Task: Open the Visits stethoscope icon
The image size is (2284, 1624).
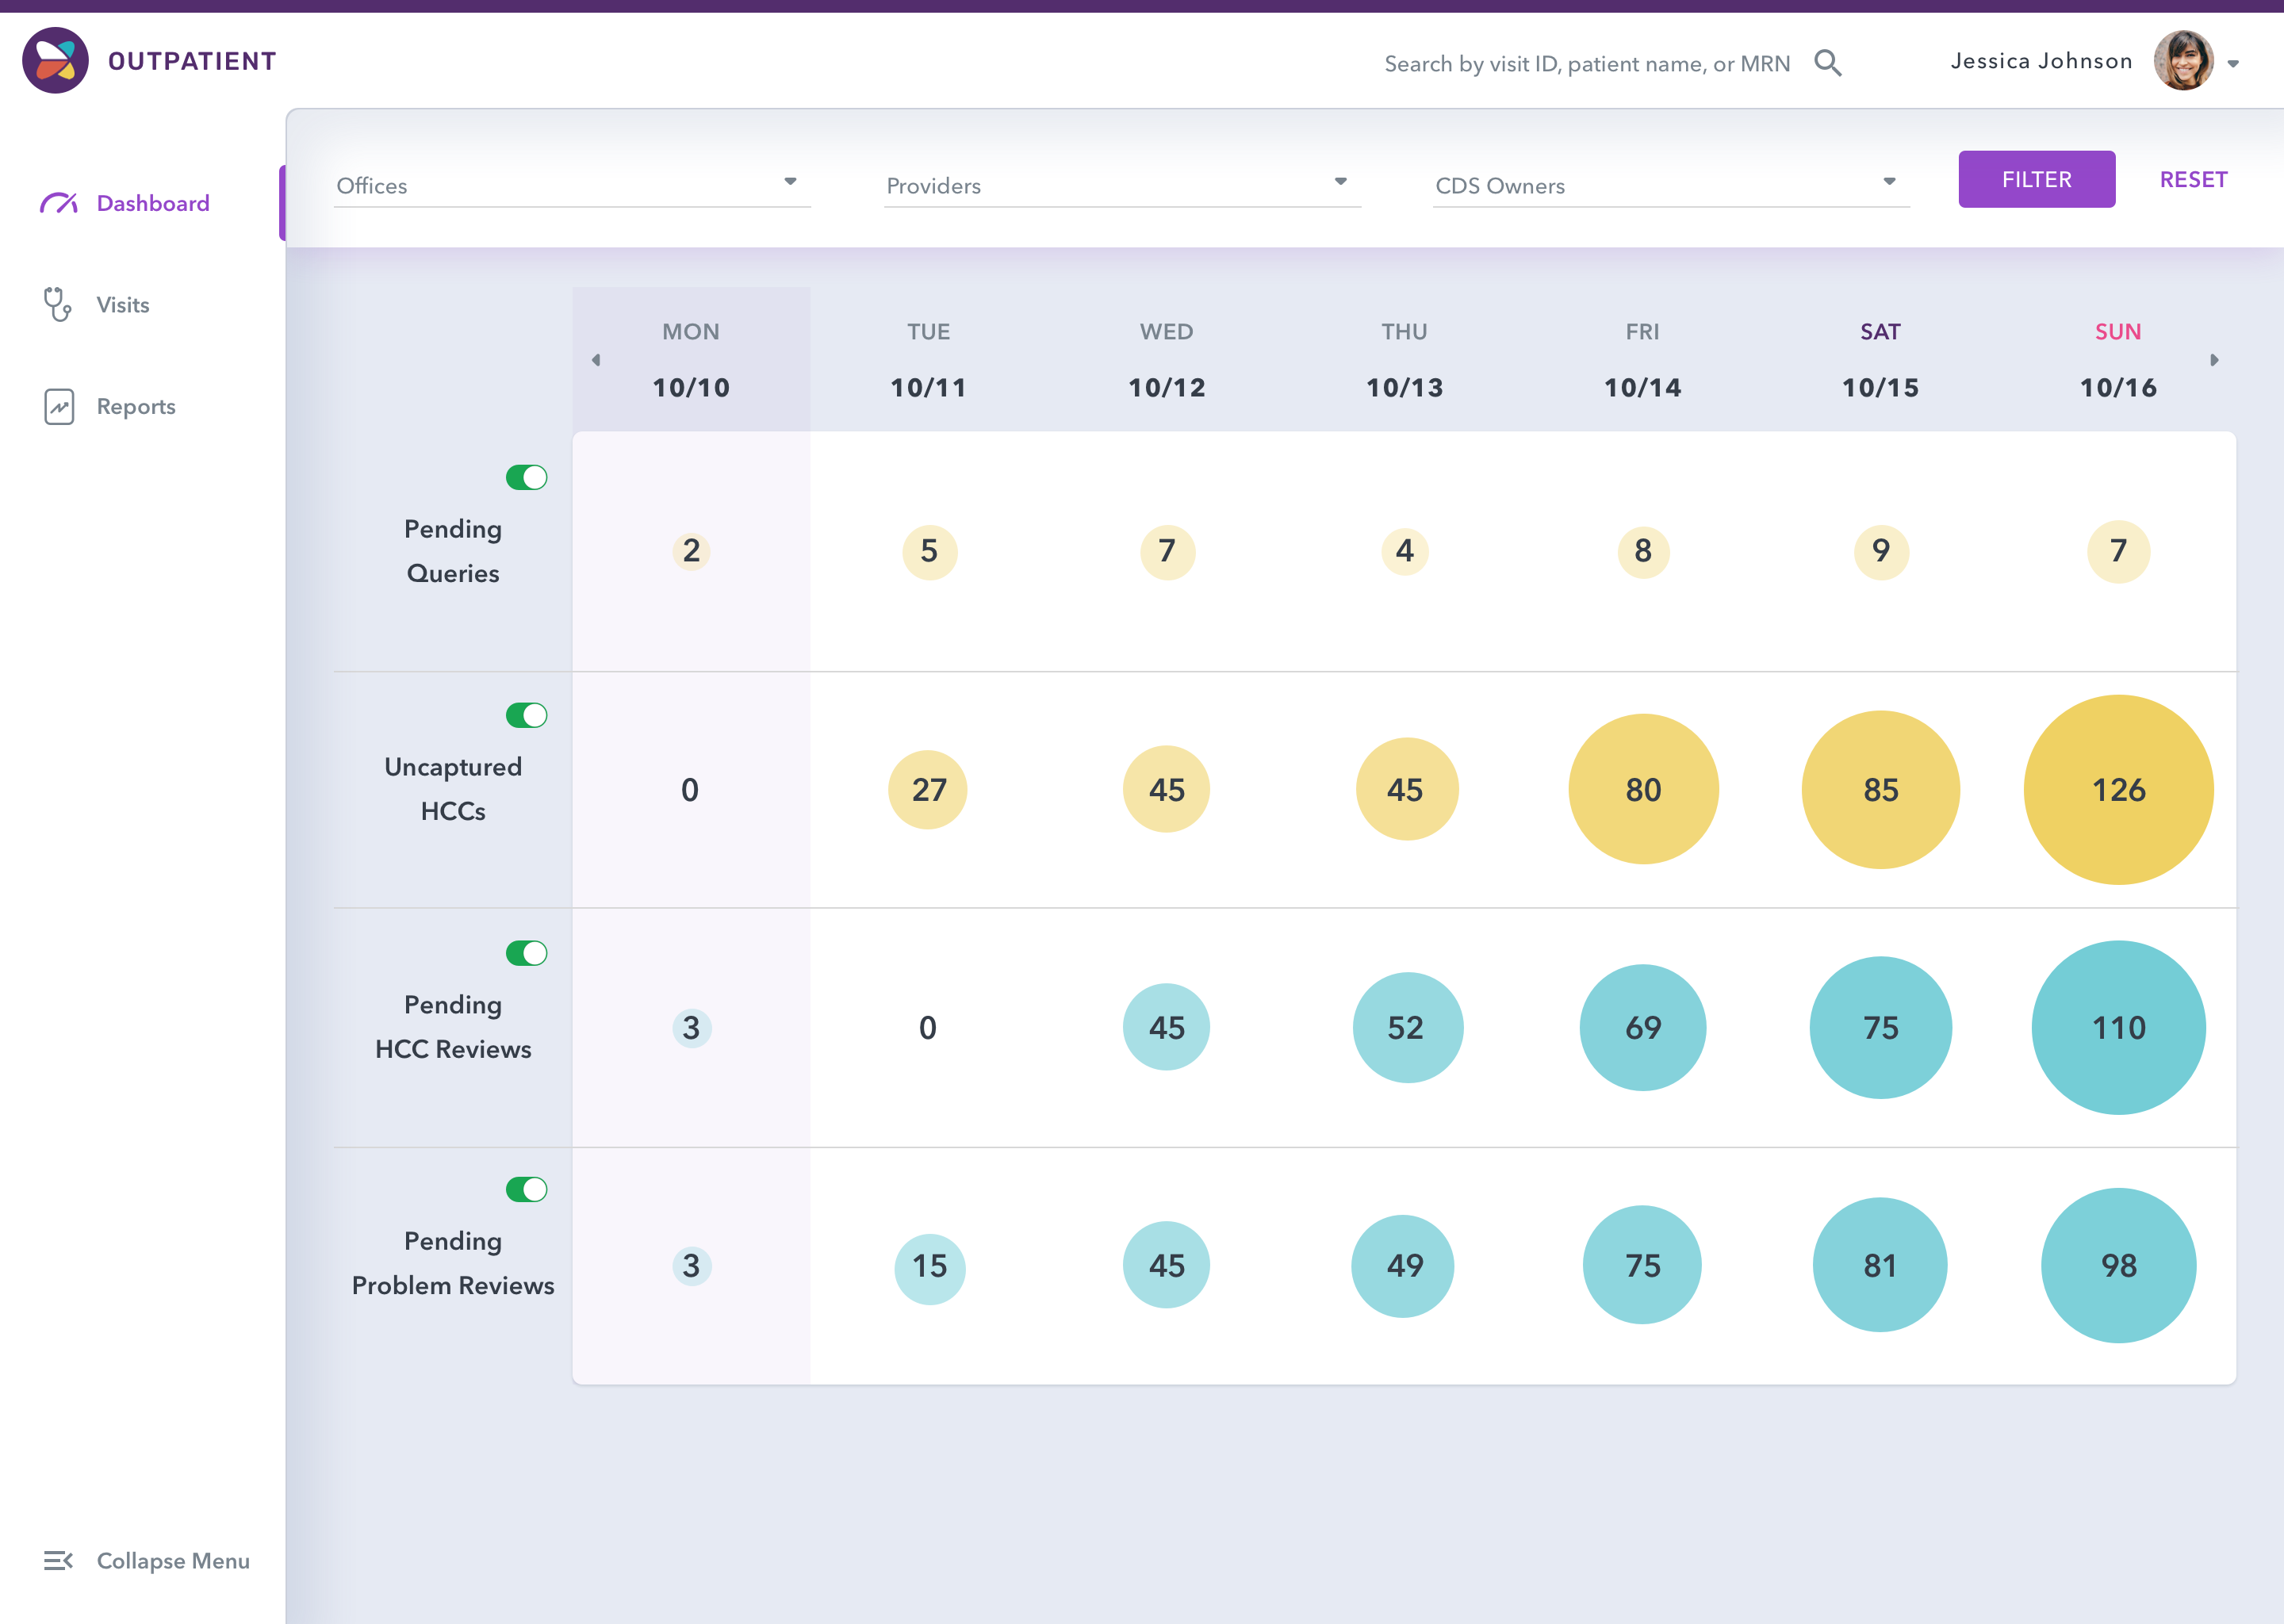Action: tap(58, 305)
